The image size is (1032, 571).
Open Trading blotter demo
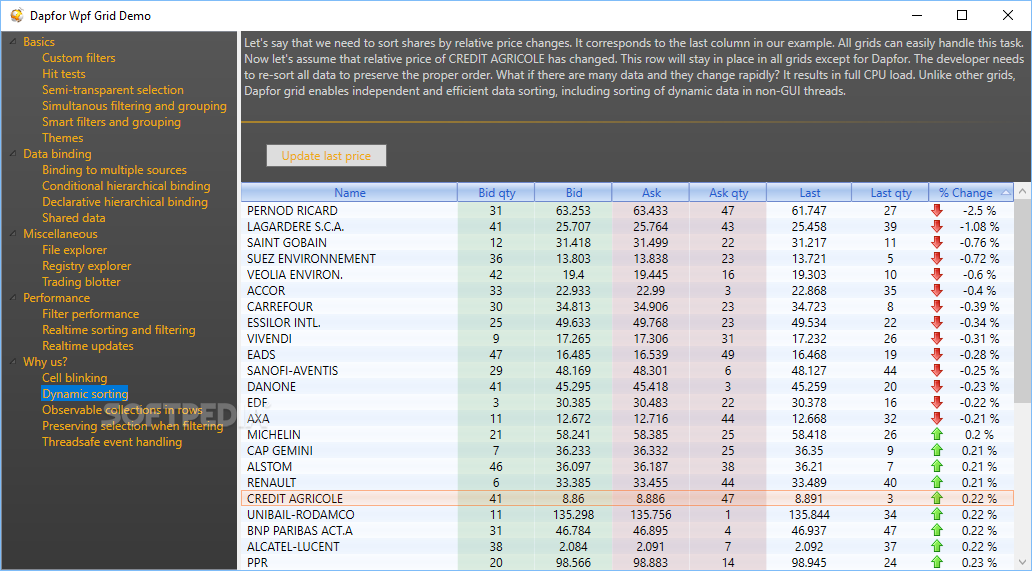[81, 282]
